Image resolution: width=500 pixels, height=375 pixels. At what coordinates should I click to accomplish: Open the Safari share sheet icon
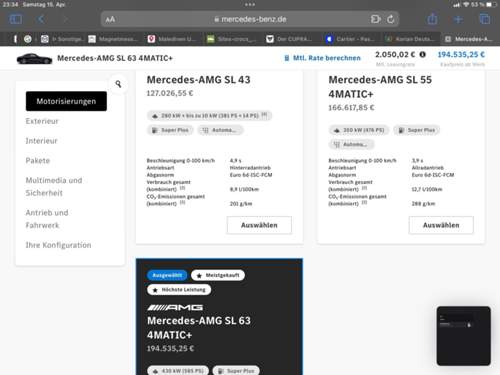tap(432, 19)
